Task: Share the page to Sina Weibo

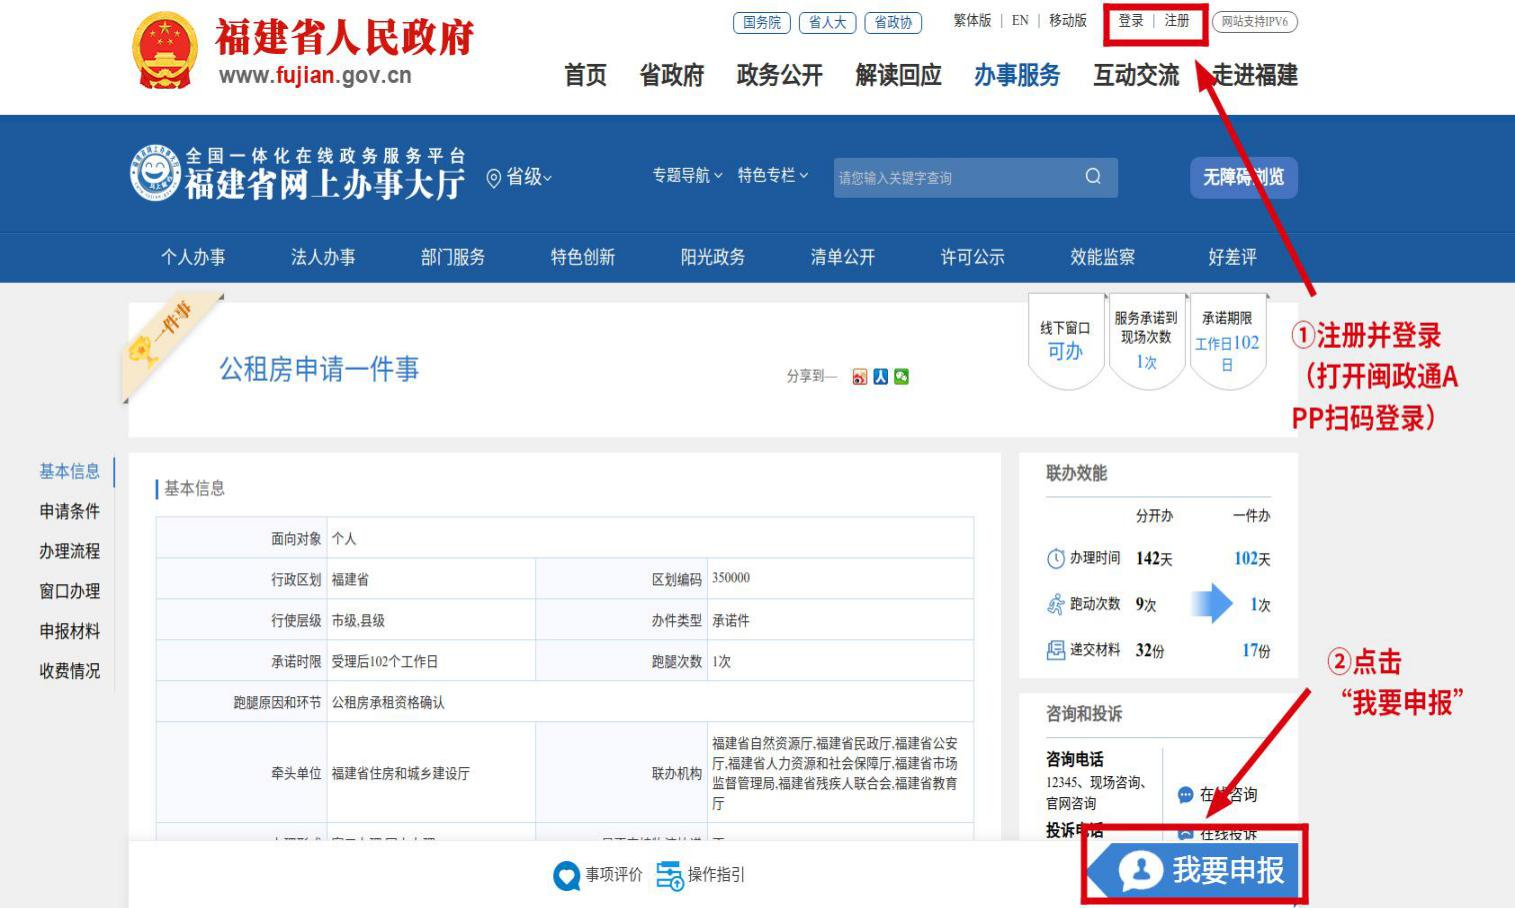Action: click(858, 376)
